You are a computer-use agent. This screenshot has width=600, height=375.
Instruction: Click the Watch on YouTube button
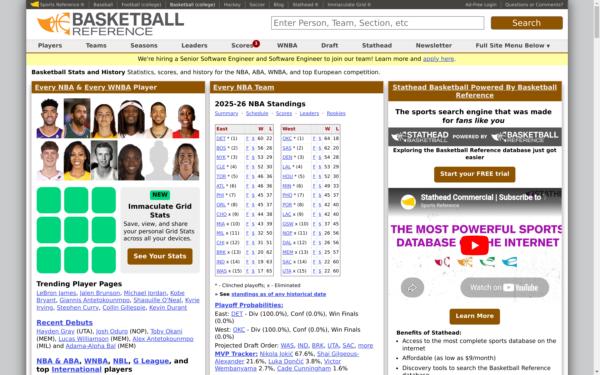[504, 287]
